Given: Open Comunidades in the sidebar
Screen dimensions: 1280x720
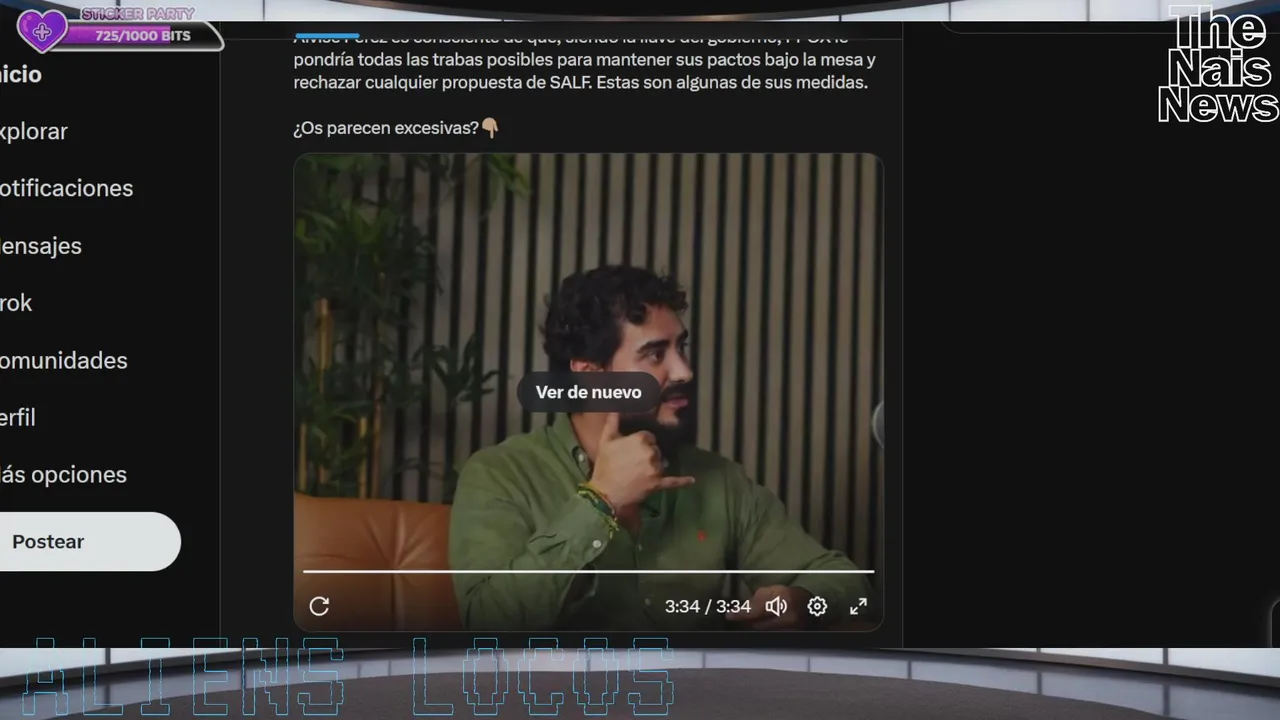Looking at the screenshot, I should click(x=63, y=360).
